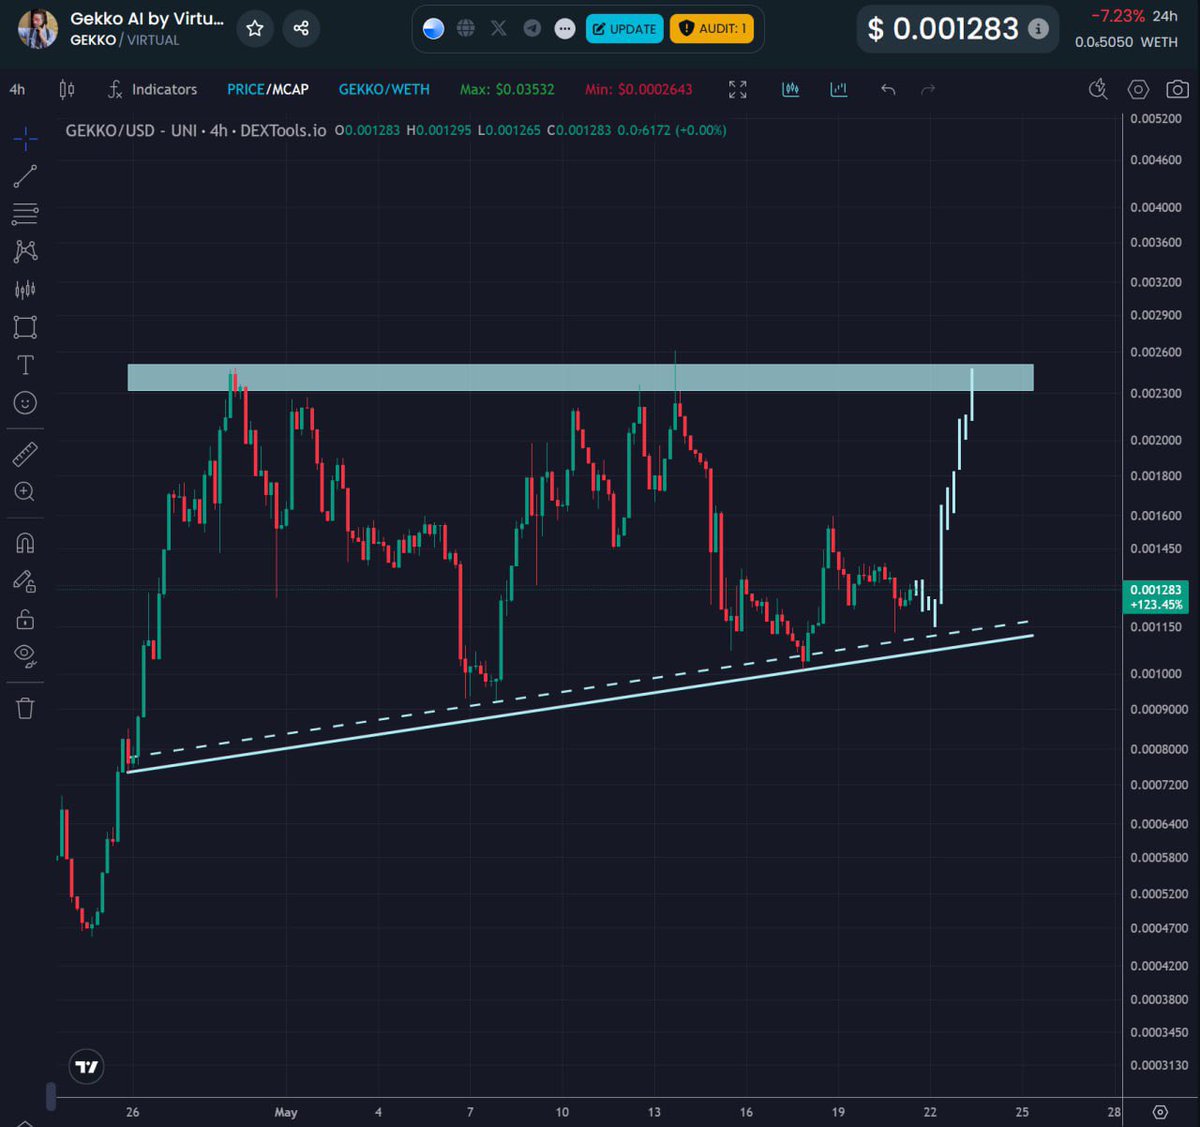This screenshot has height=1127, width=1200.
Task: Open the Gekko AI token avatar
Action: pos(38,29)
